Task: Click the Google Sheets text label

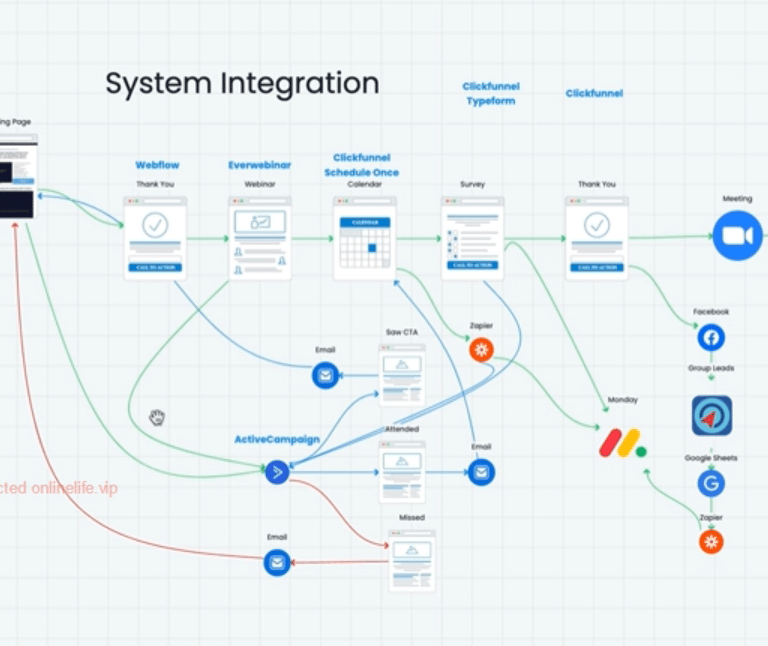Action: tap(711, 458)
